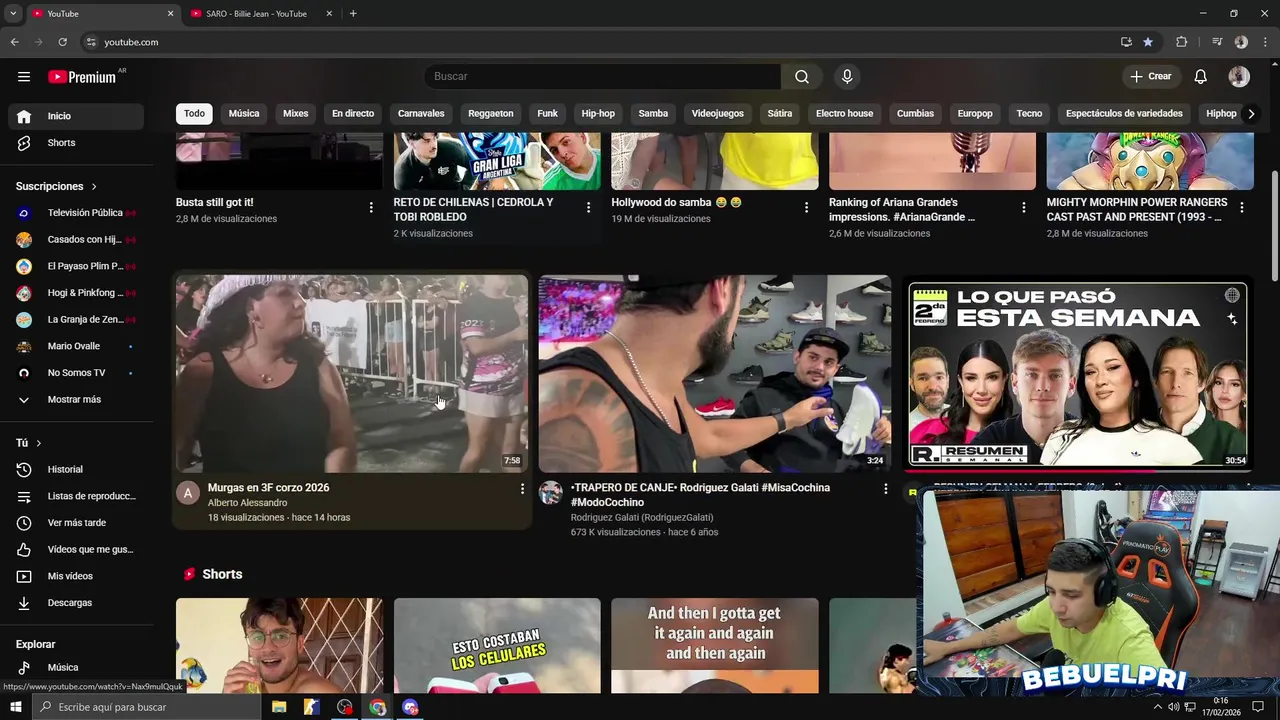Open Listas de reproducción sidebar entry
This screenshot has width=1280, height=720.
pyautogui.click(x=76, y=496)
